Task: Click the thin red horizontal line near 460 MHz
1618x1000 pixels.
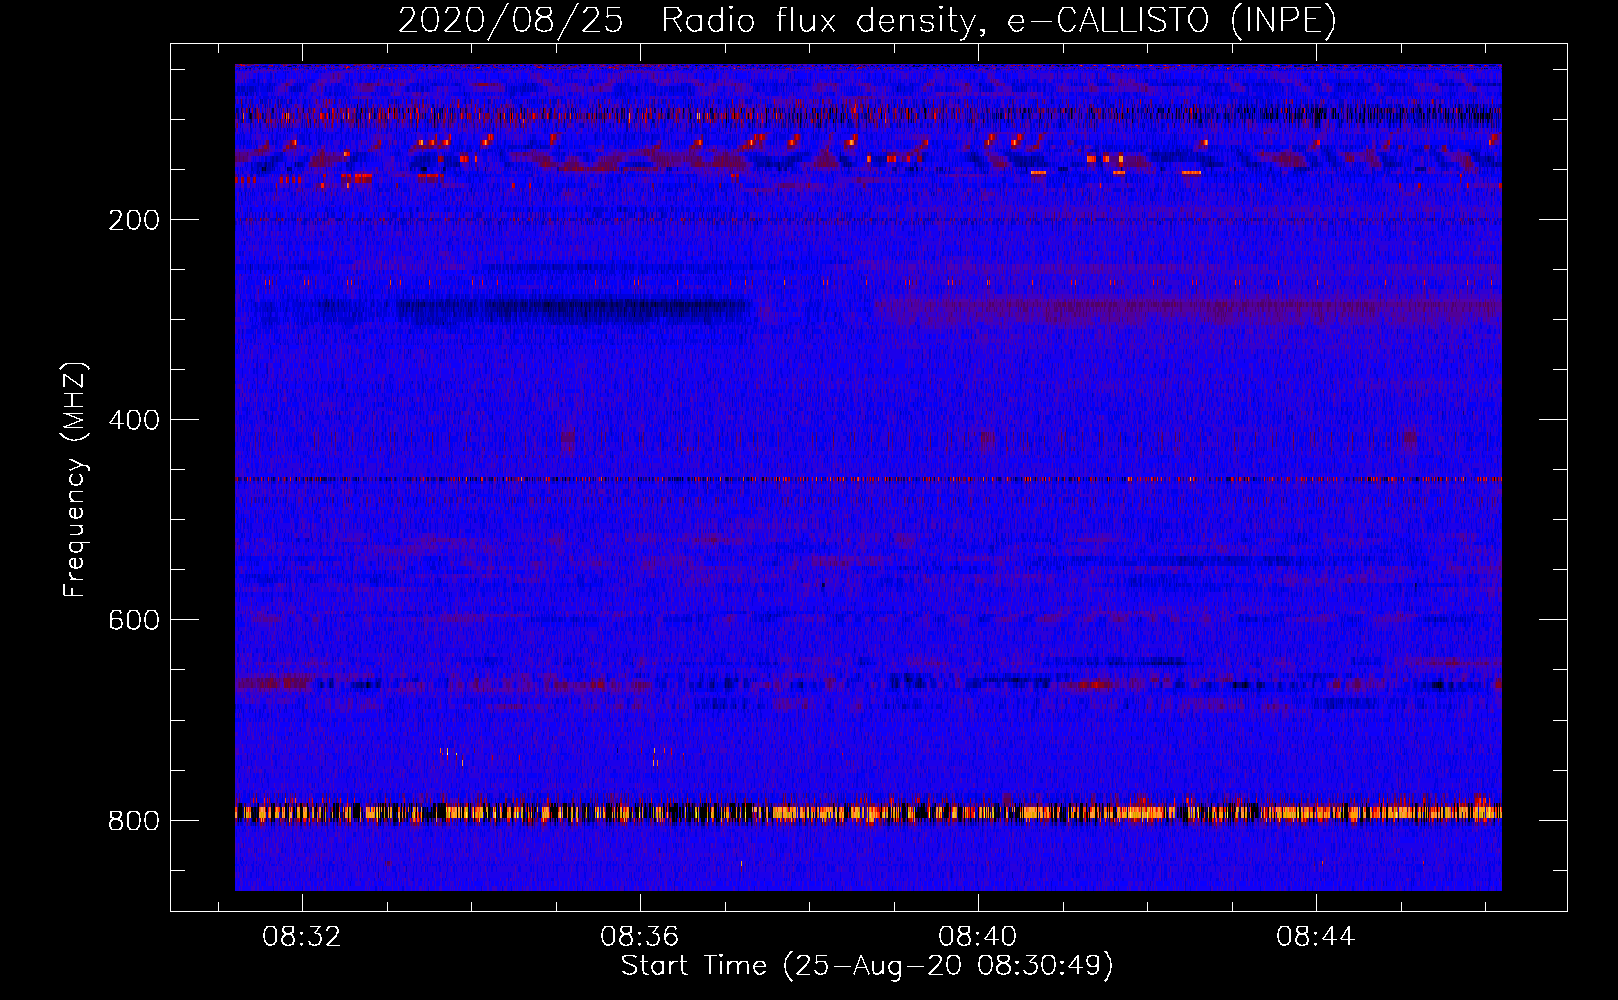Action: coord(868,479)
